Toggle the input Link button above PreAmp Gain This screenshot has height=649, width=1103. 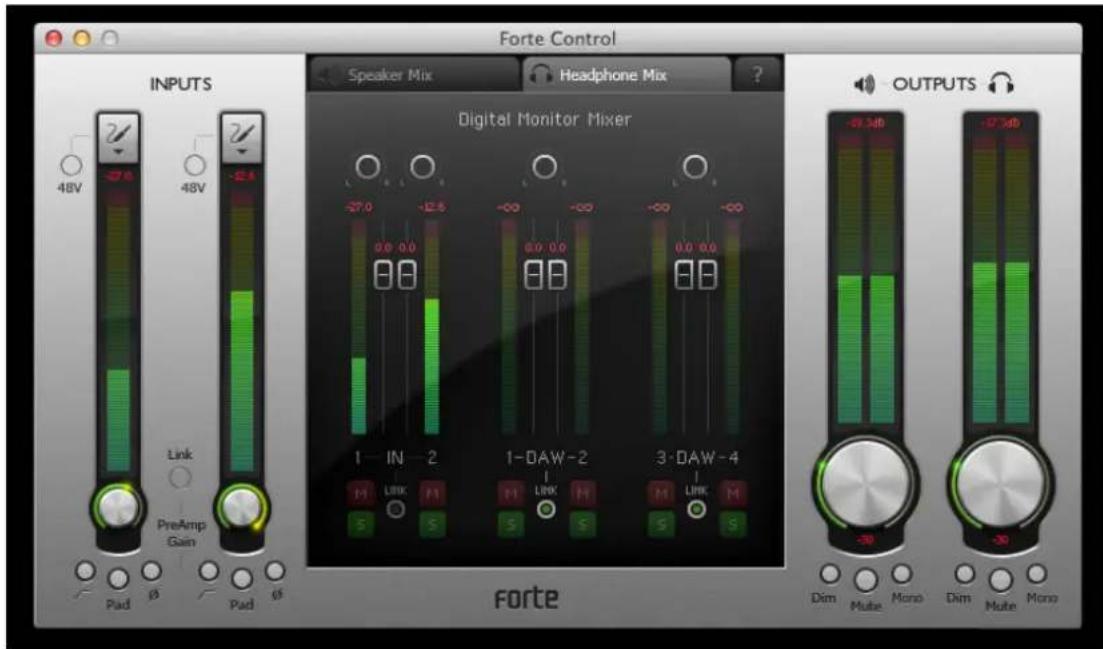180,477
